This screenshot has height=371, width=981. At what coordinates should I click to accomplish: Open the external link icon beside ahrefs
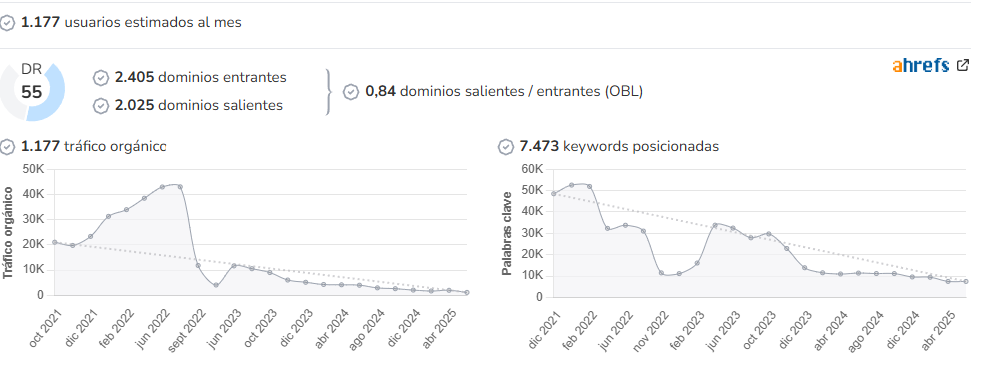[963, 64]
